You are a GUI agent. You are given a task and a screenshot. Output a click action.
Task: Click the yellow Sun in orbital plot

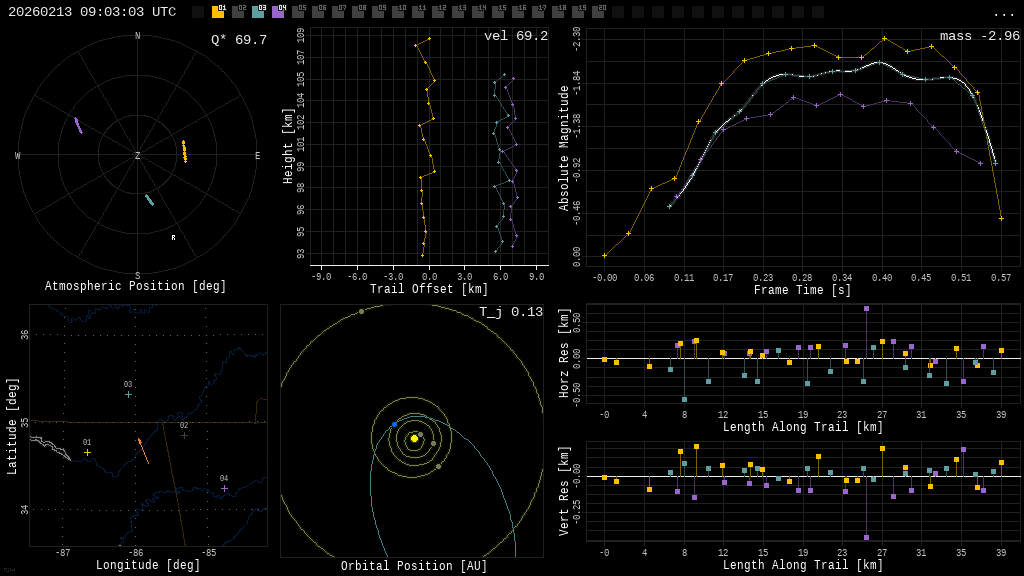[414, 438]
